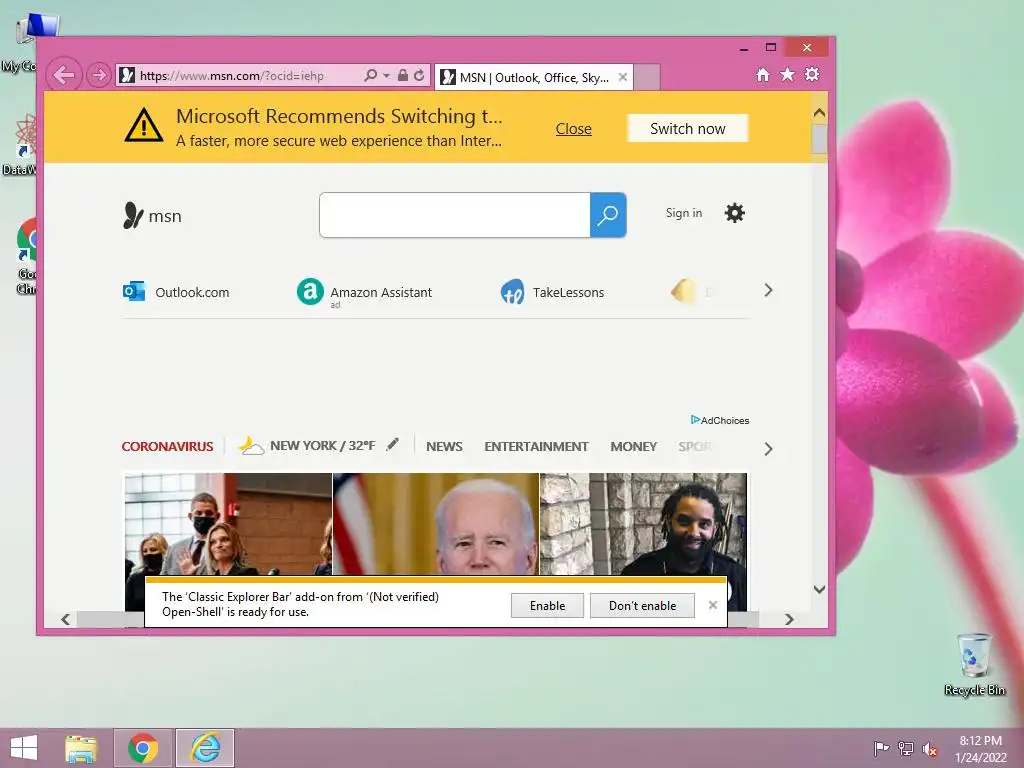Open the CORONAVIRUS news section
This screenshot has width=1024, height=768.
click(167, 447)
